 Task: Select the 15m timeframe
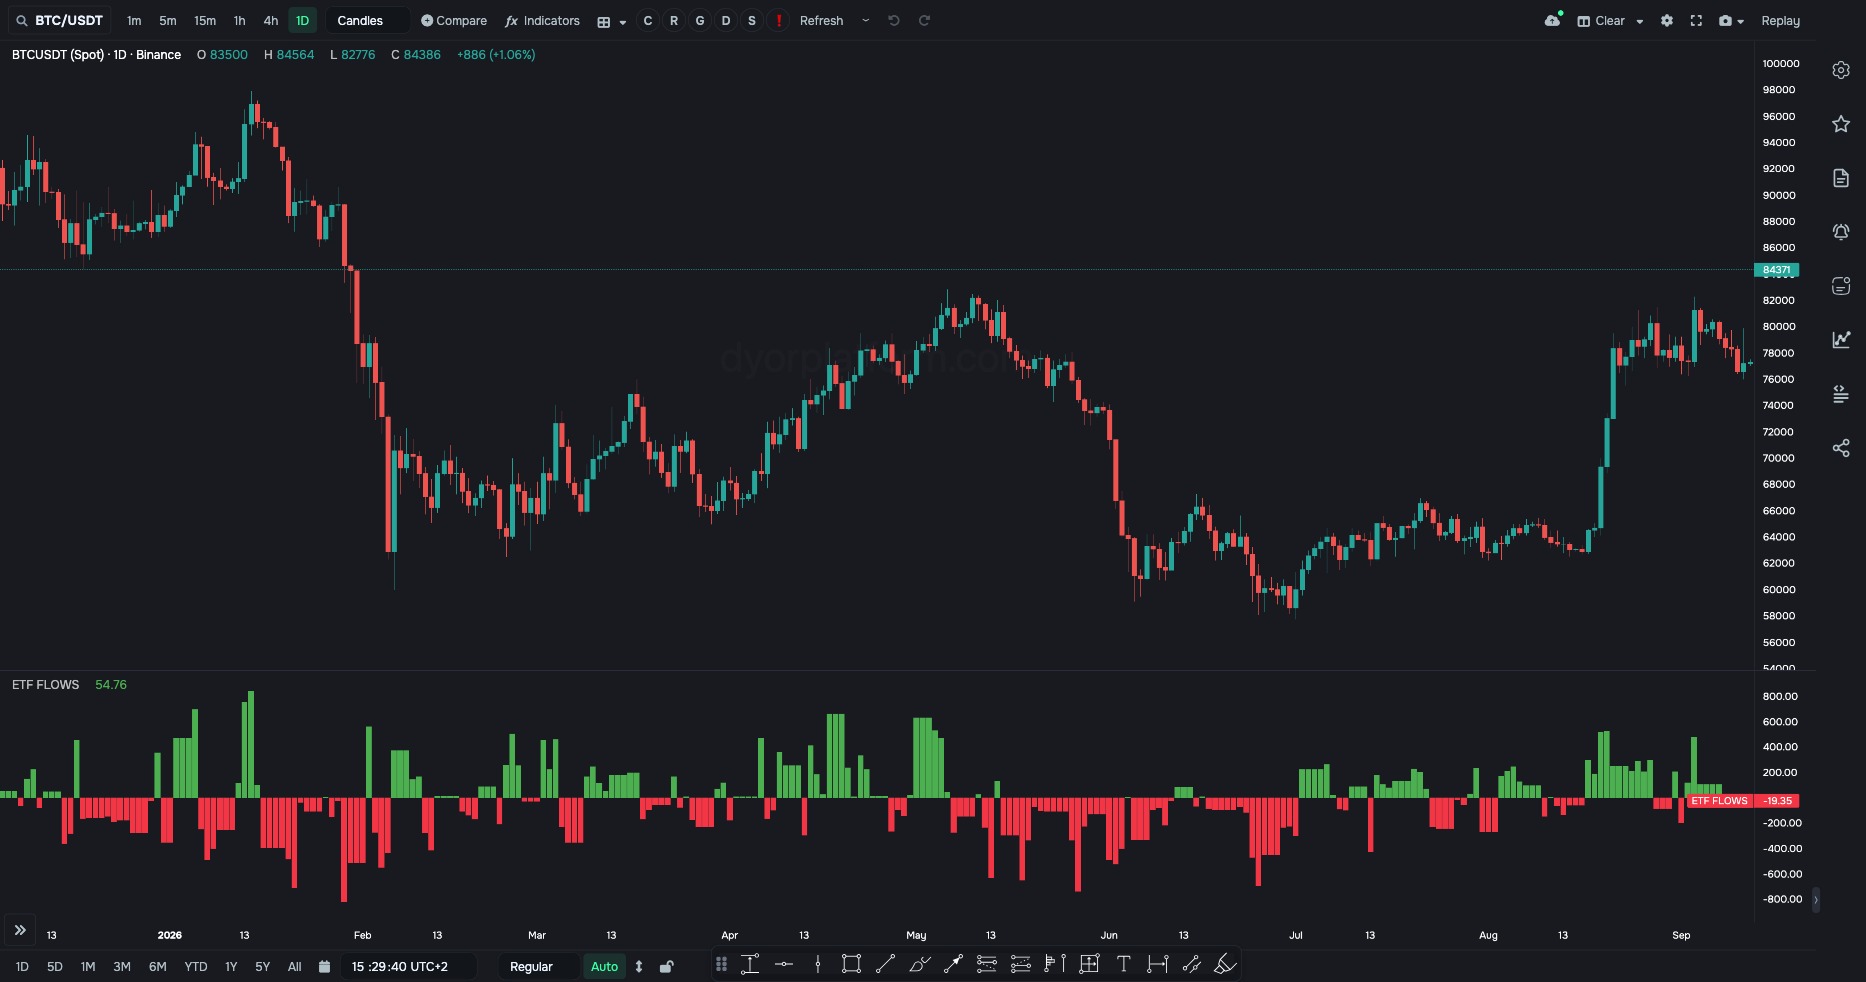point(205,20)
